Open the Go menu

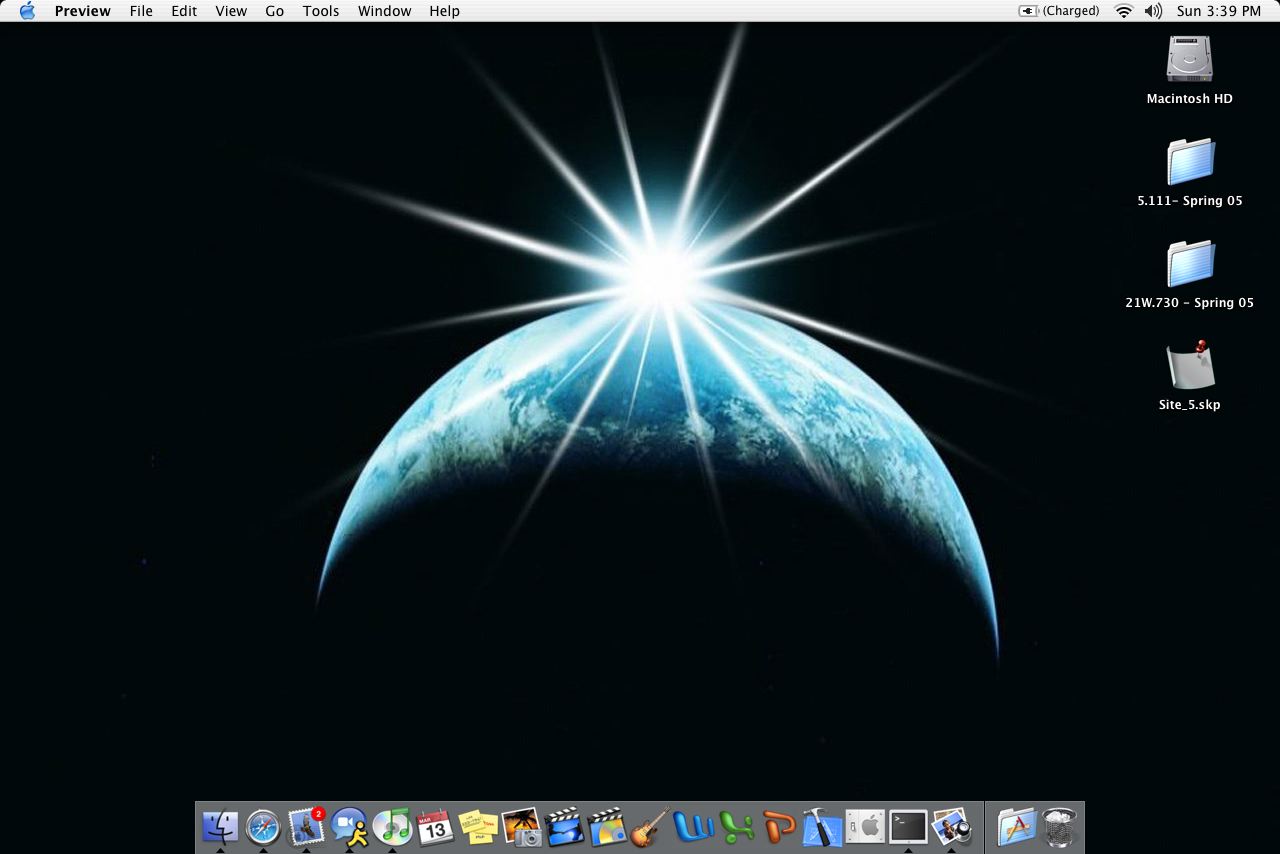(275, 11)
